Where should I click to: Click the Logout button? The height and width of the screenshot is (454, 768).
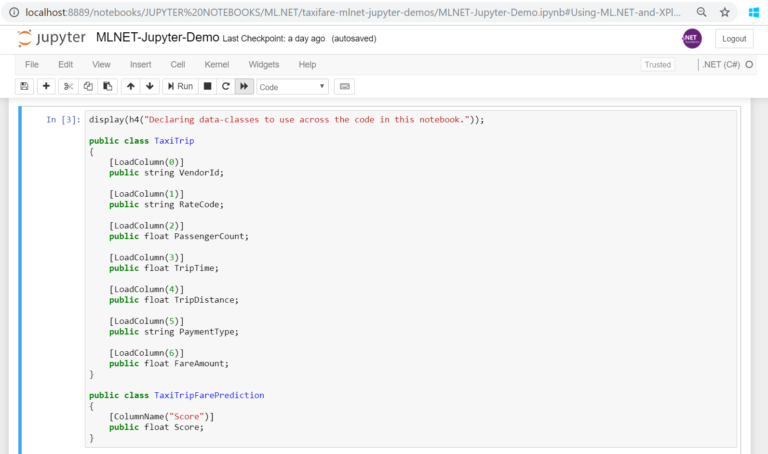coord(734,39)
